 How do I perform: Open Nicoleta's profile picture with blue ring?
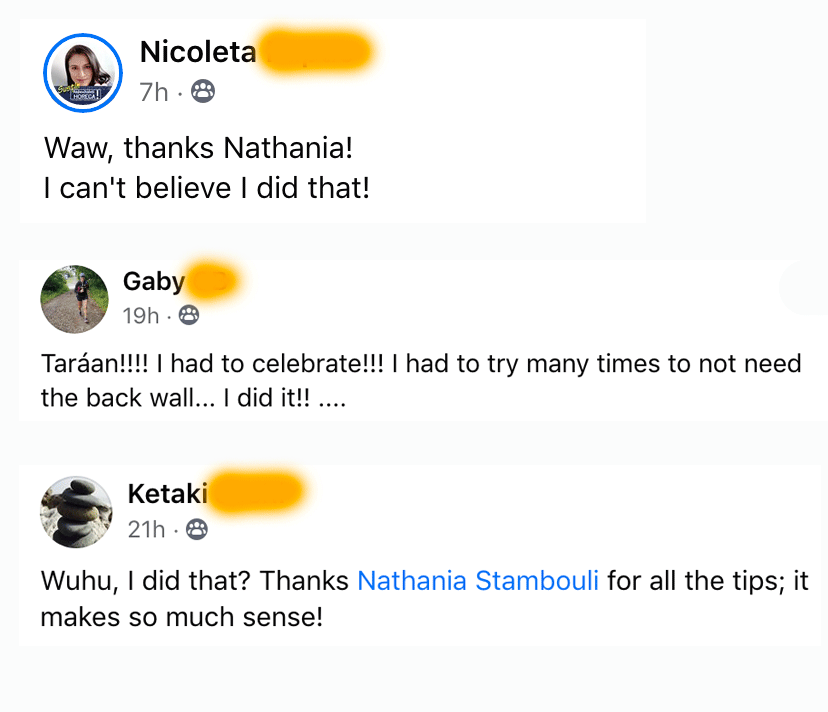point(83,73)
